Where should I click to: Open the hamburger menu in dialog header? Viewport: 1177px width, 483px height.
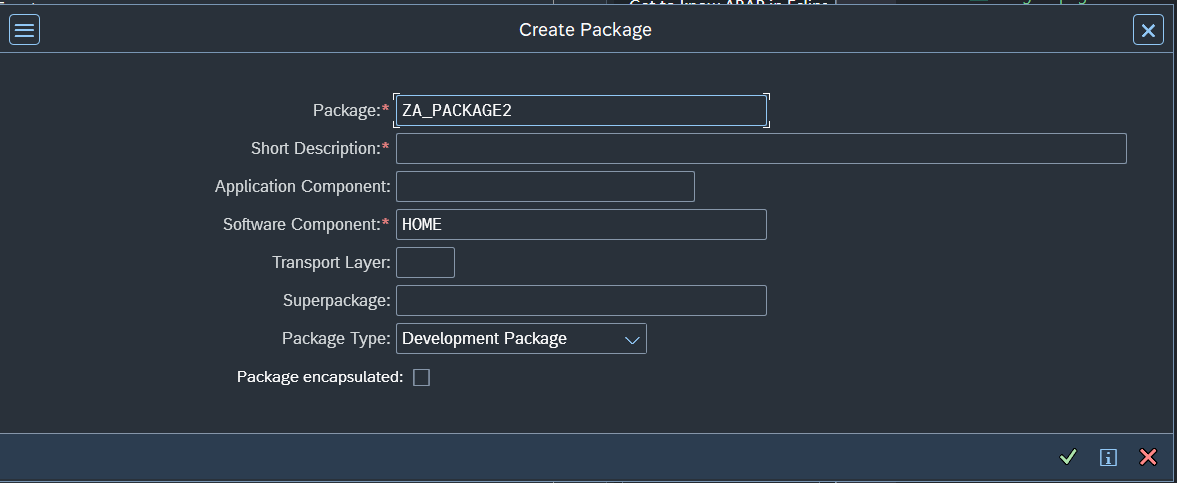pyautogui.click(x=24, y=31)
